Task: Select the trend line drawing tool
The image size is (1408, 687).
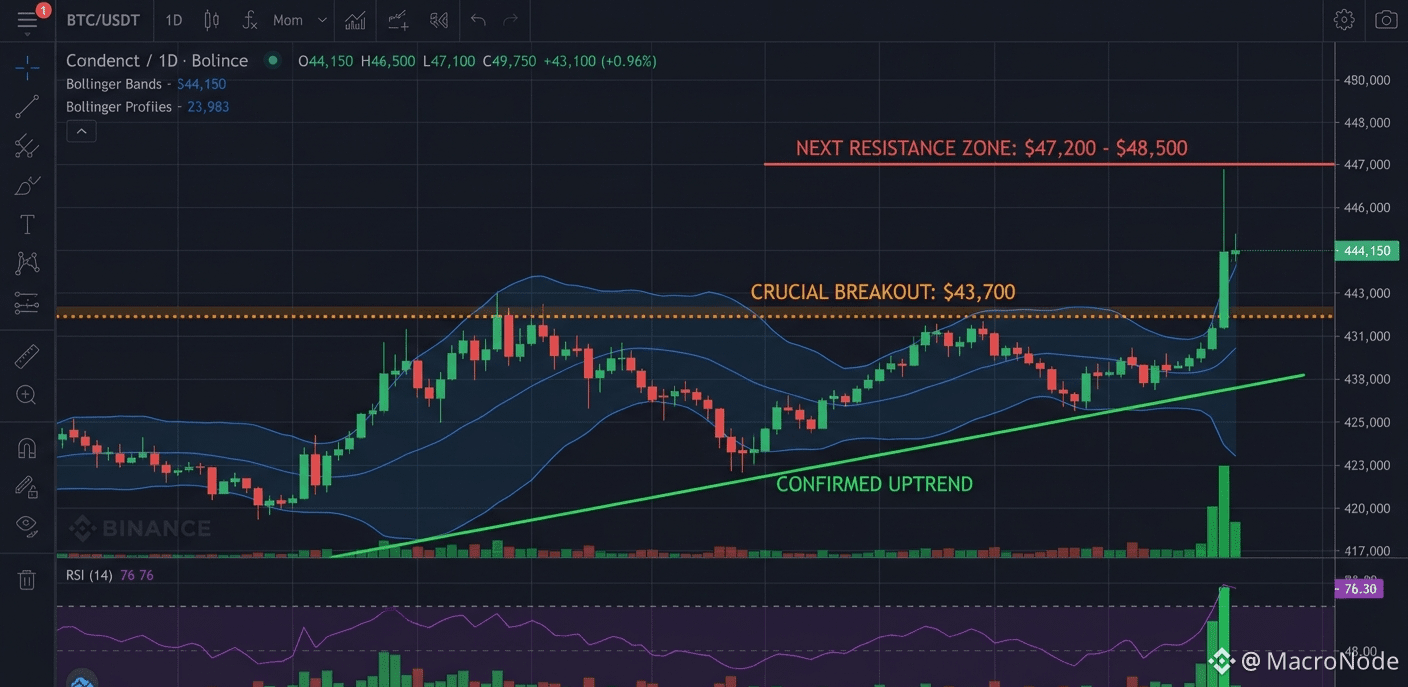Action: click(x=27, y=107)
